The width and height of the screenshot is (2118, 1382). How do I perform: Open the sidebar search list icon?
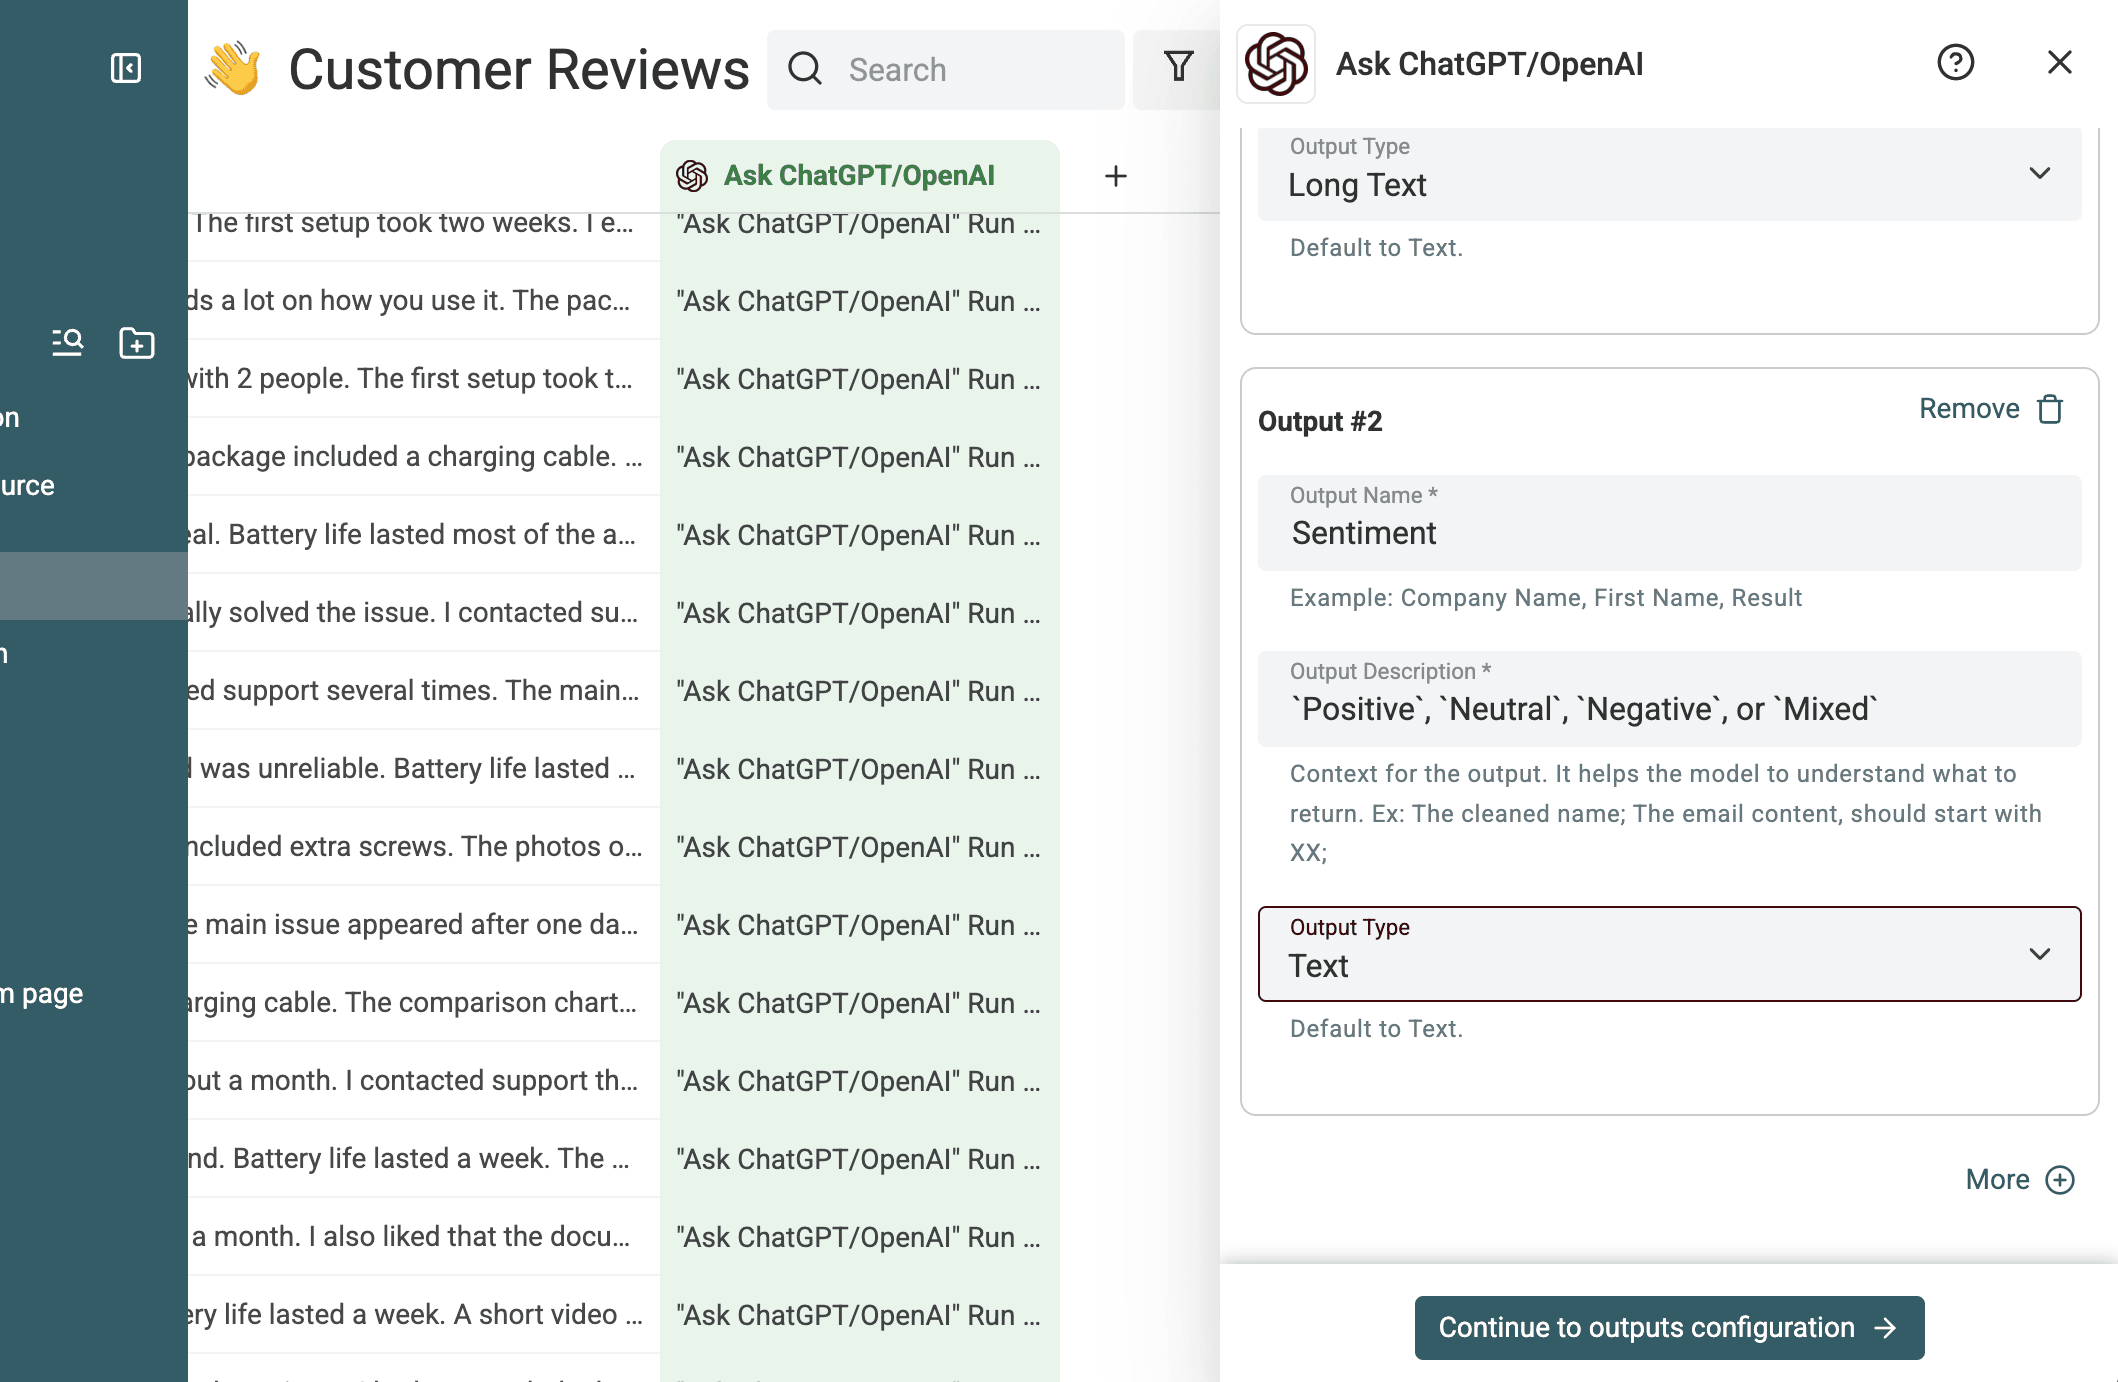tap(67, 343)
